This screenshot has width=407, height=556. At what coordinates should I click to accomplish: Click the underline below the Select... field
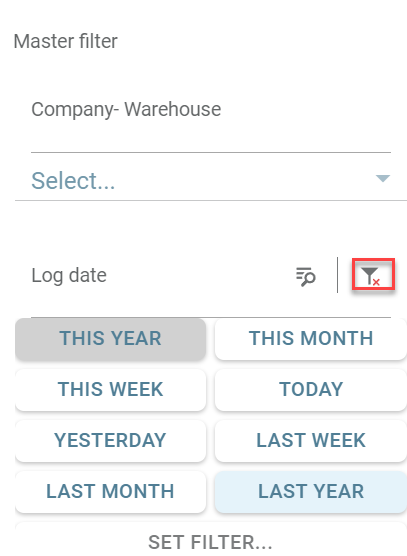pos(211,200)
